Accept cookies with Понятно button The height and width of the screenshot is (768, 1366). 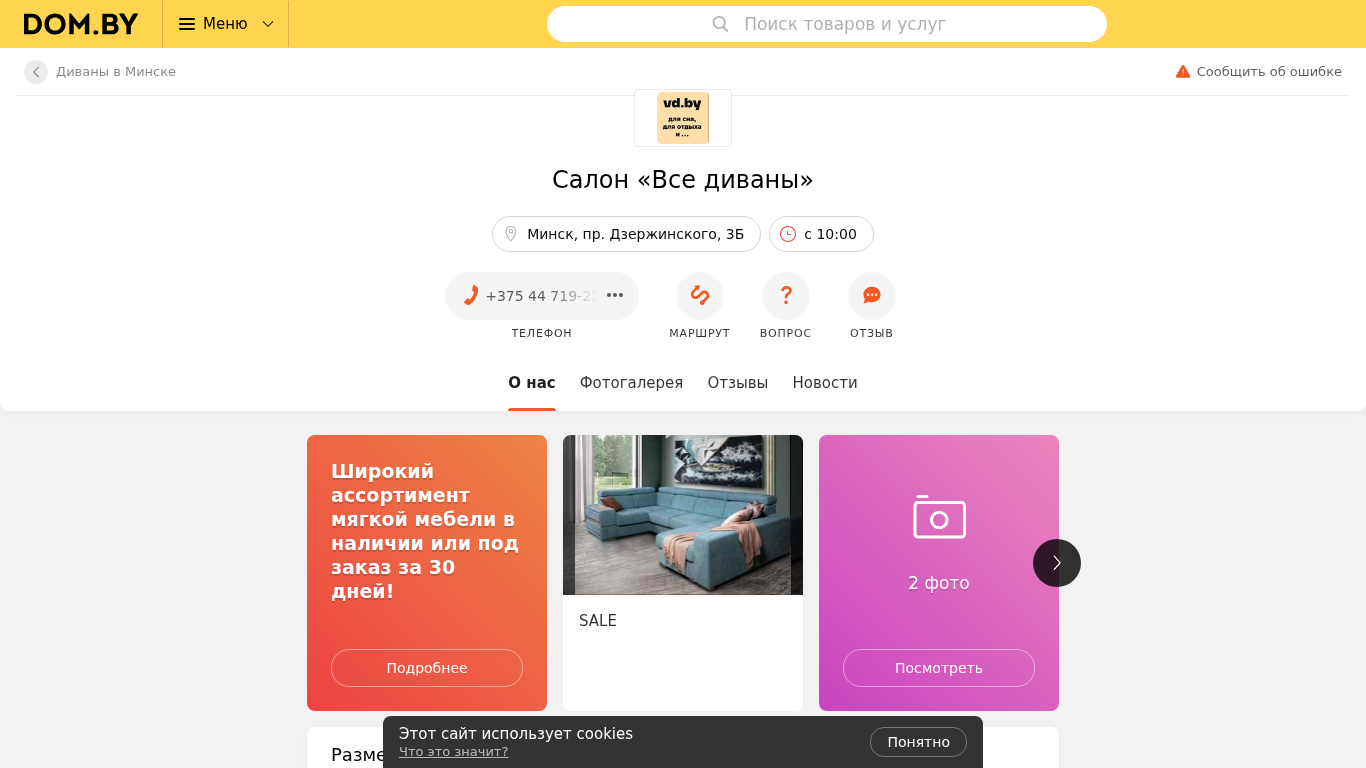coord(918,742)
